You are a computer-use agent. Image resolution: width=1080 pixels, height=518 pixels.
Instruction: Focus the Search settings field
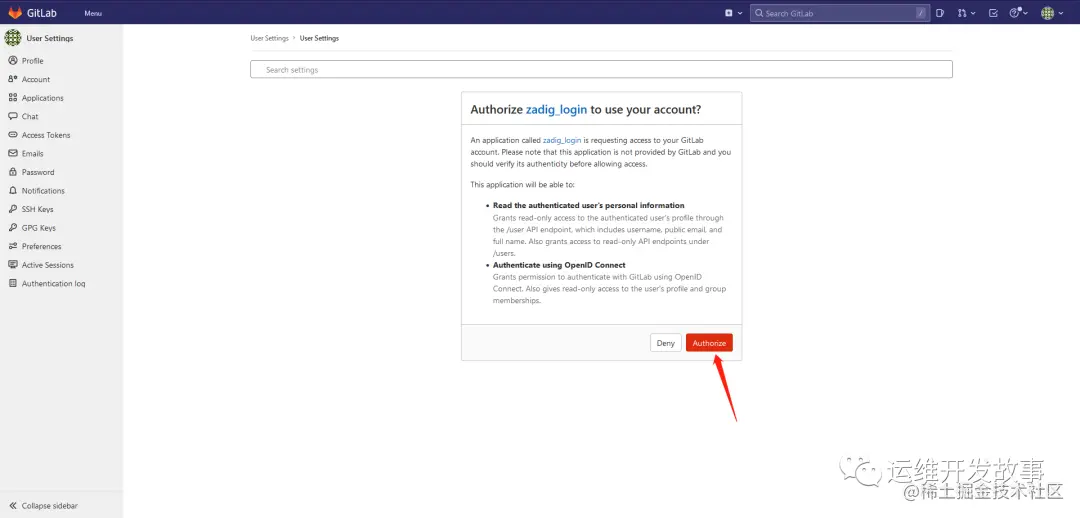[x=601, y=70]
